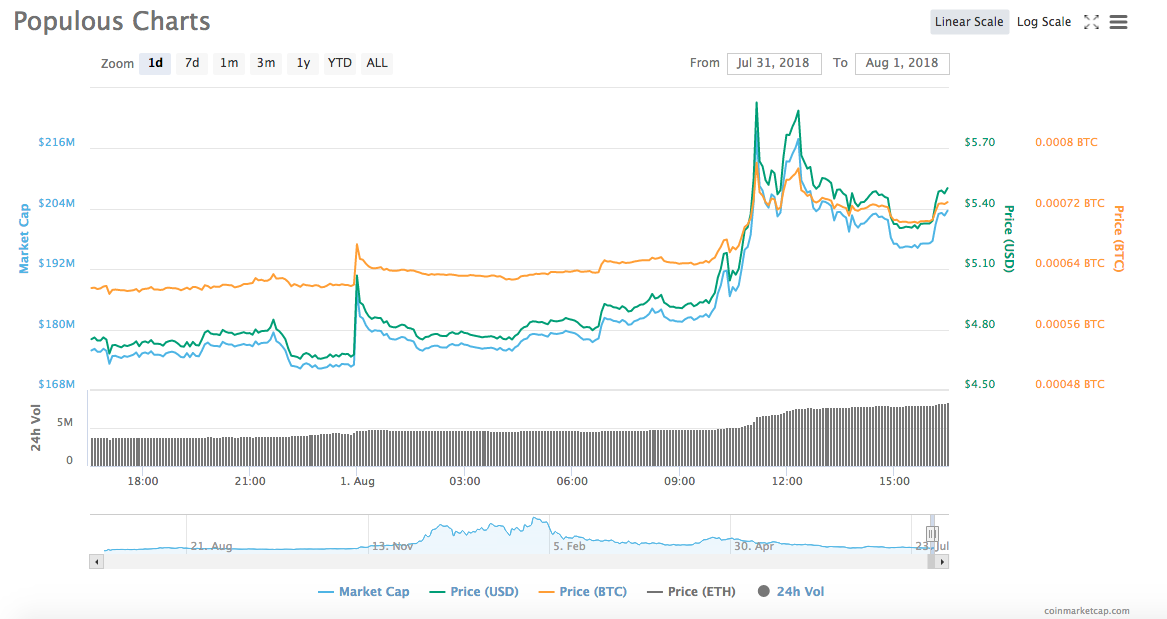
Task: Click the 21. Aug navigator label
Action: pos(211,546)
